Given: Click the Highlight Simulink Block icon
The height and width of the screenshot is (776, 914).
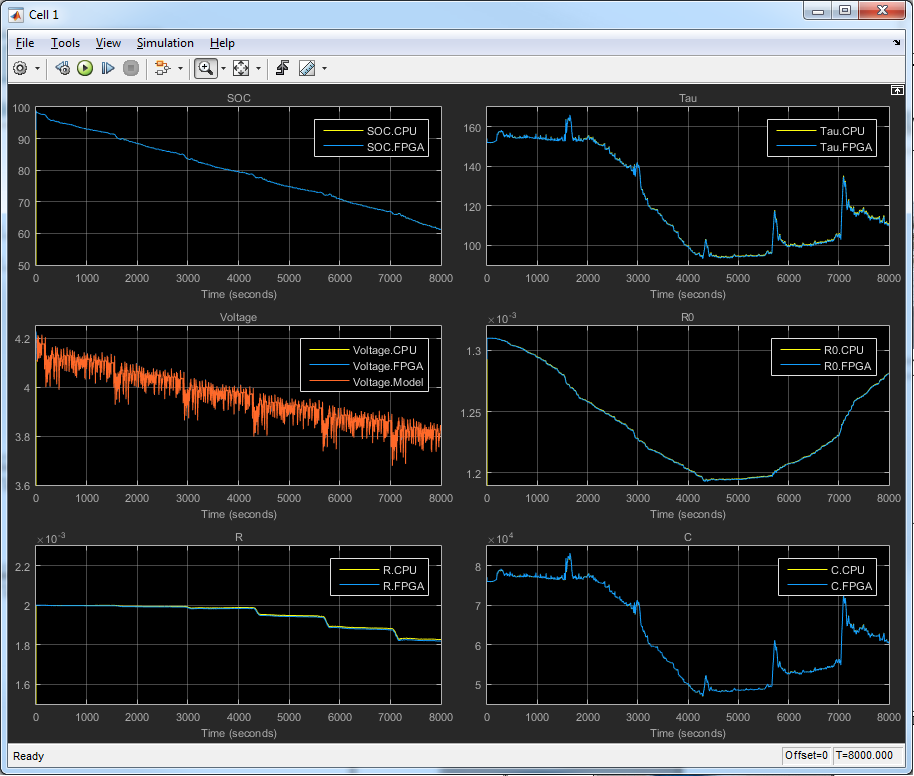Looking at the screenshot, I should pyautogui.click(x=161, y=68).
